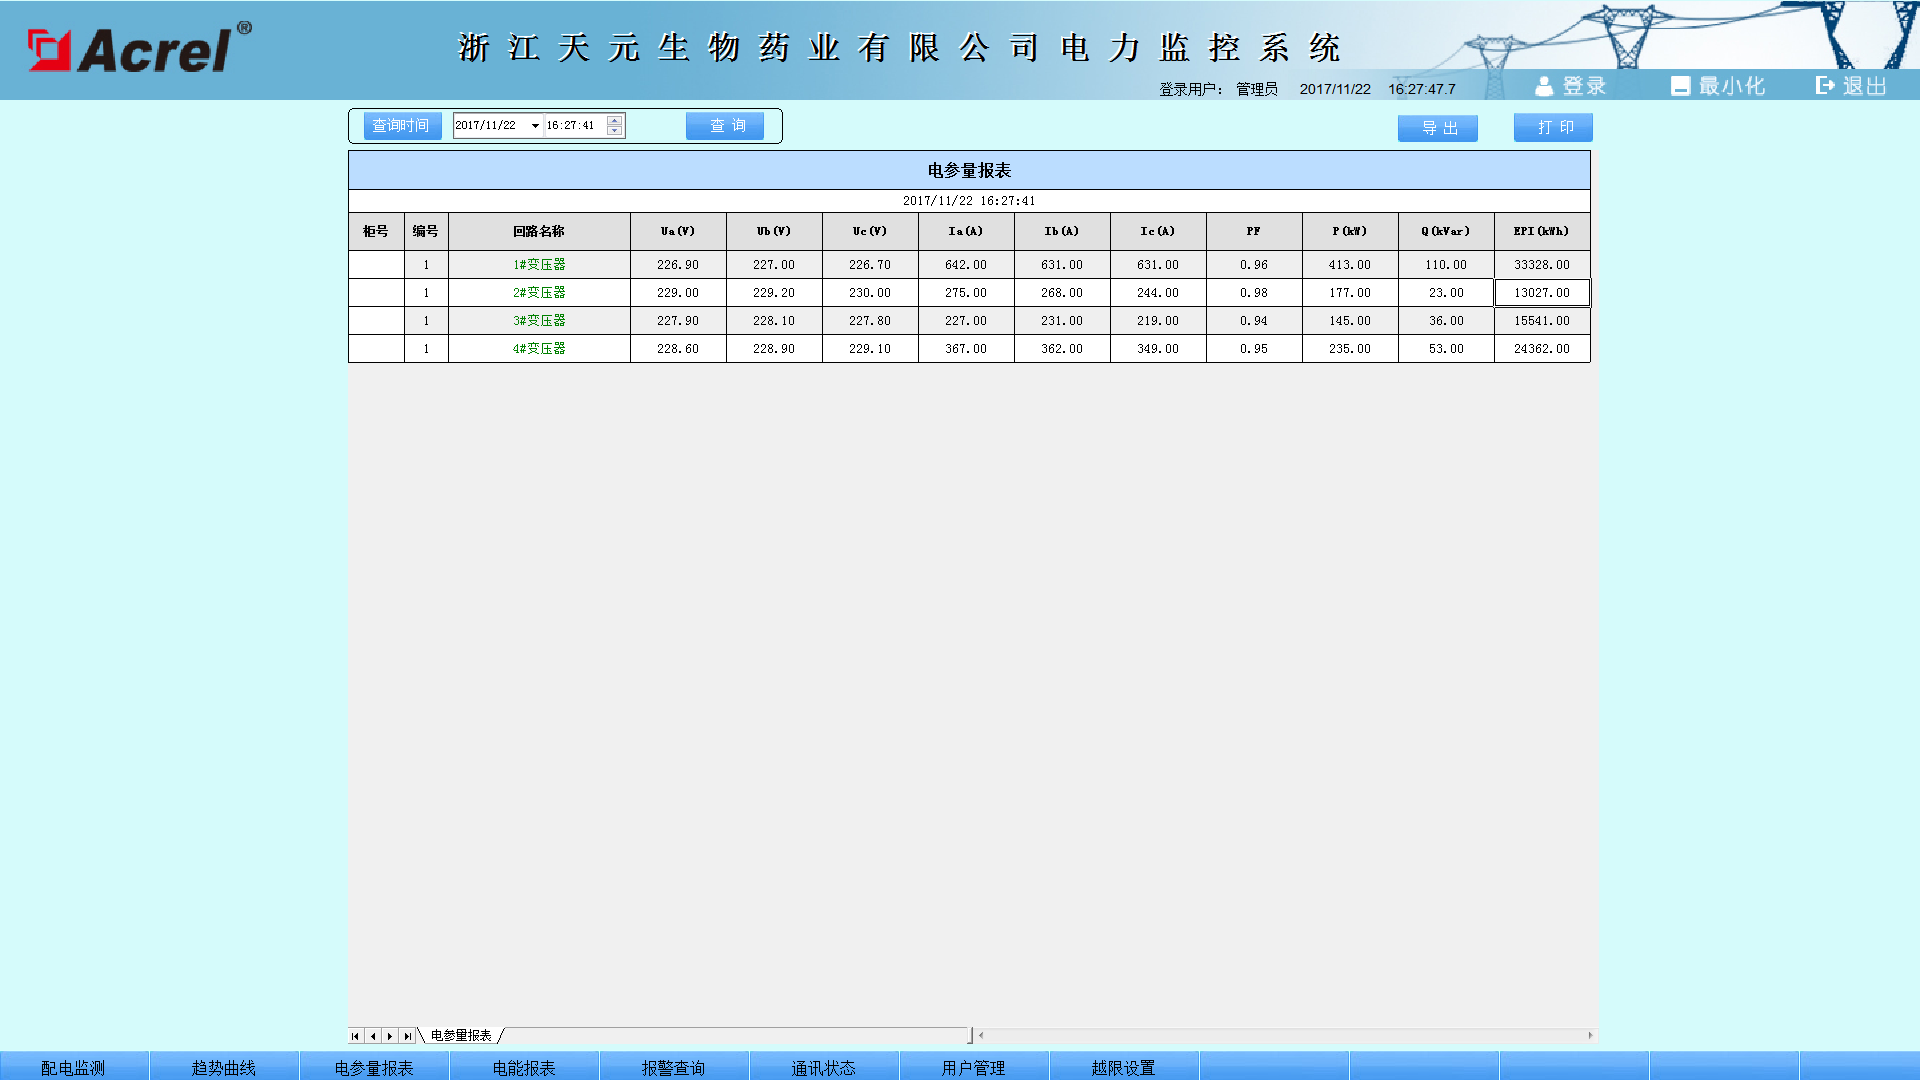Increase the query time with up spinner

[x=615, y=121]
